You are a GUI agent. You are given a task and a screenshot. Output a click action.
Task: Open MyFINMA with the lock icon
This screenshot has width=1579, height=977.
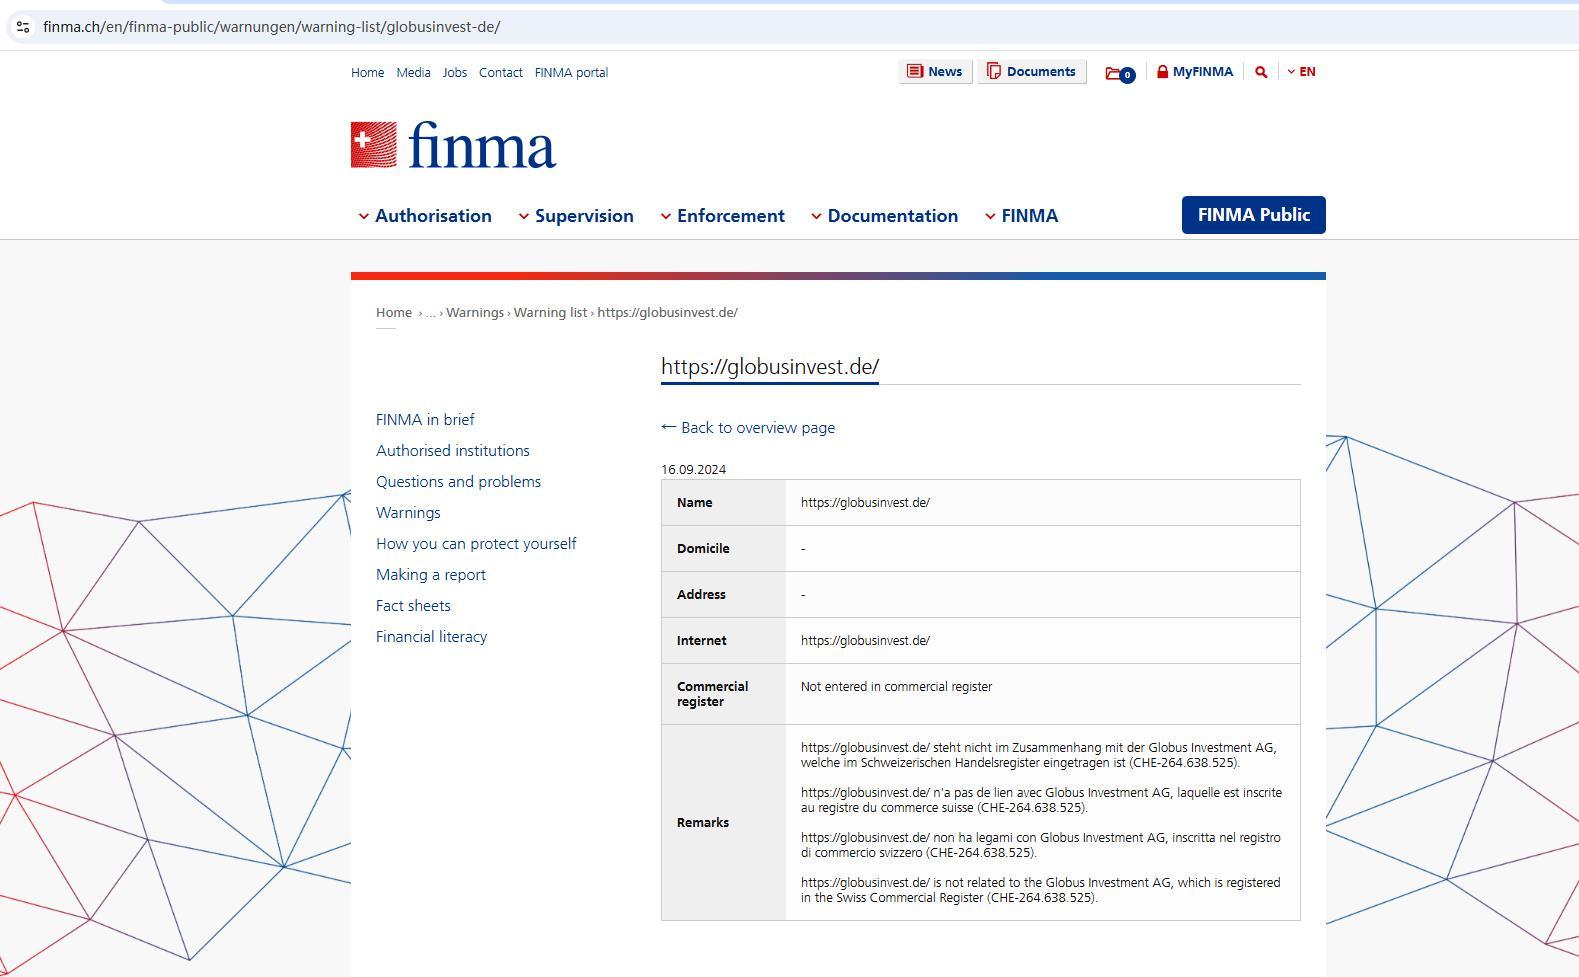pos(1194,72)
